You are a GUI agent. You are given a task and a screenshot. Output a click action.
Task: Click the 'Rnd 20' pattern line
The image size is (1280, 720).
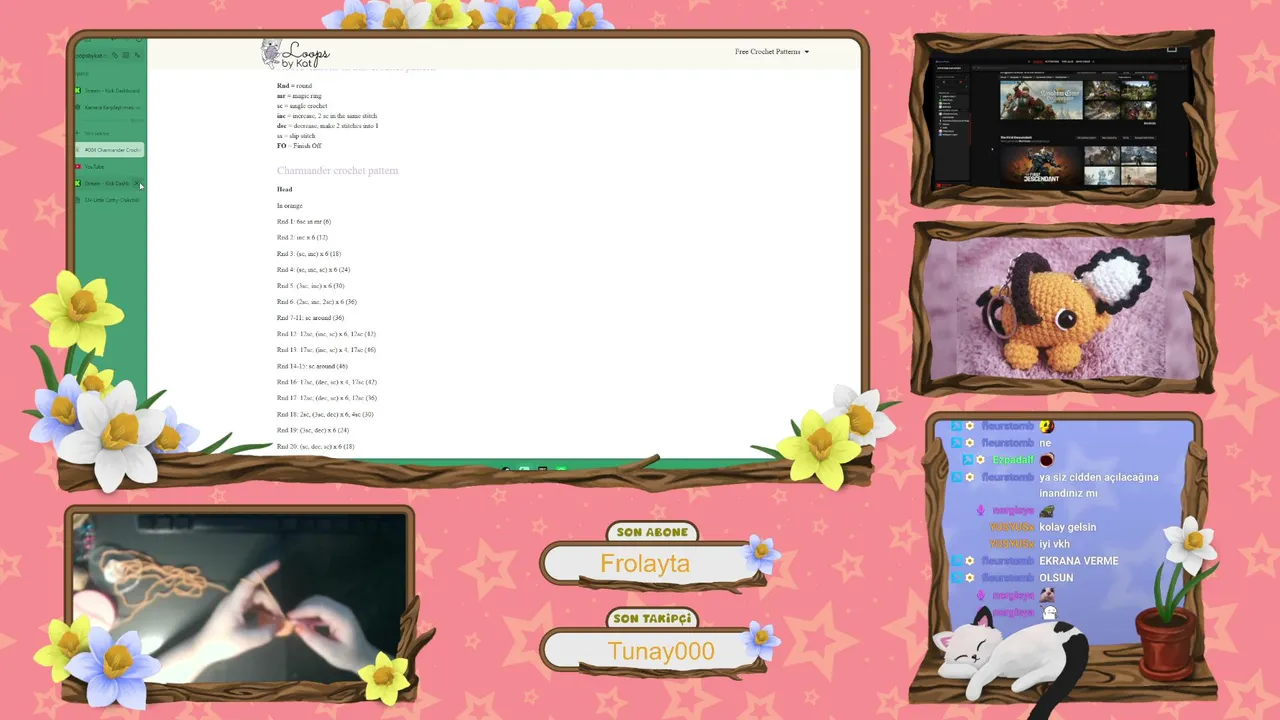(x=315, y=447)
